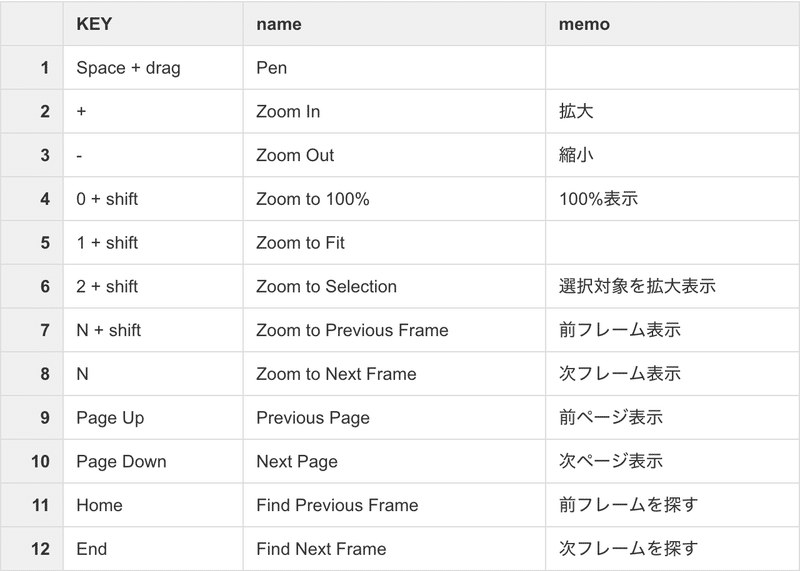Image resolution: width=800 pixels, height=571 pixels.
Task: Click the 'Page Up' key cell
Action: tap(153, 417)
